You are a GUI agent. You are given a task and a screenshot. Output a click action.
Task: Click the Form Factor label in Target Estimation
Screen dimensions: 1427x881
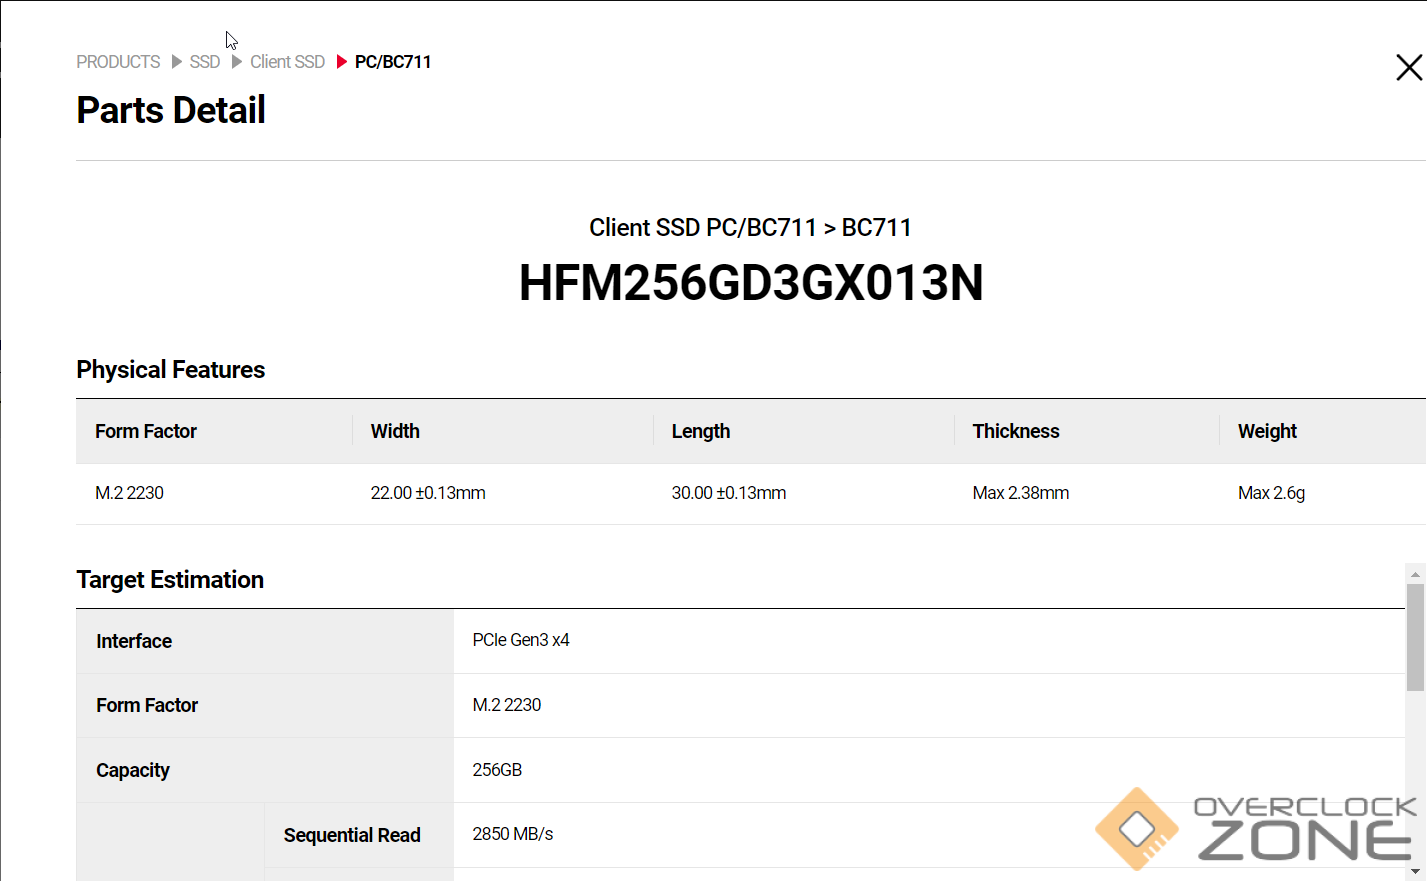pos(147,705)
